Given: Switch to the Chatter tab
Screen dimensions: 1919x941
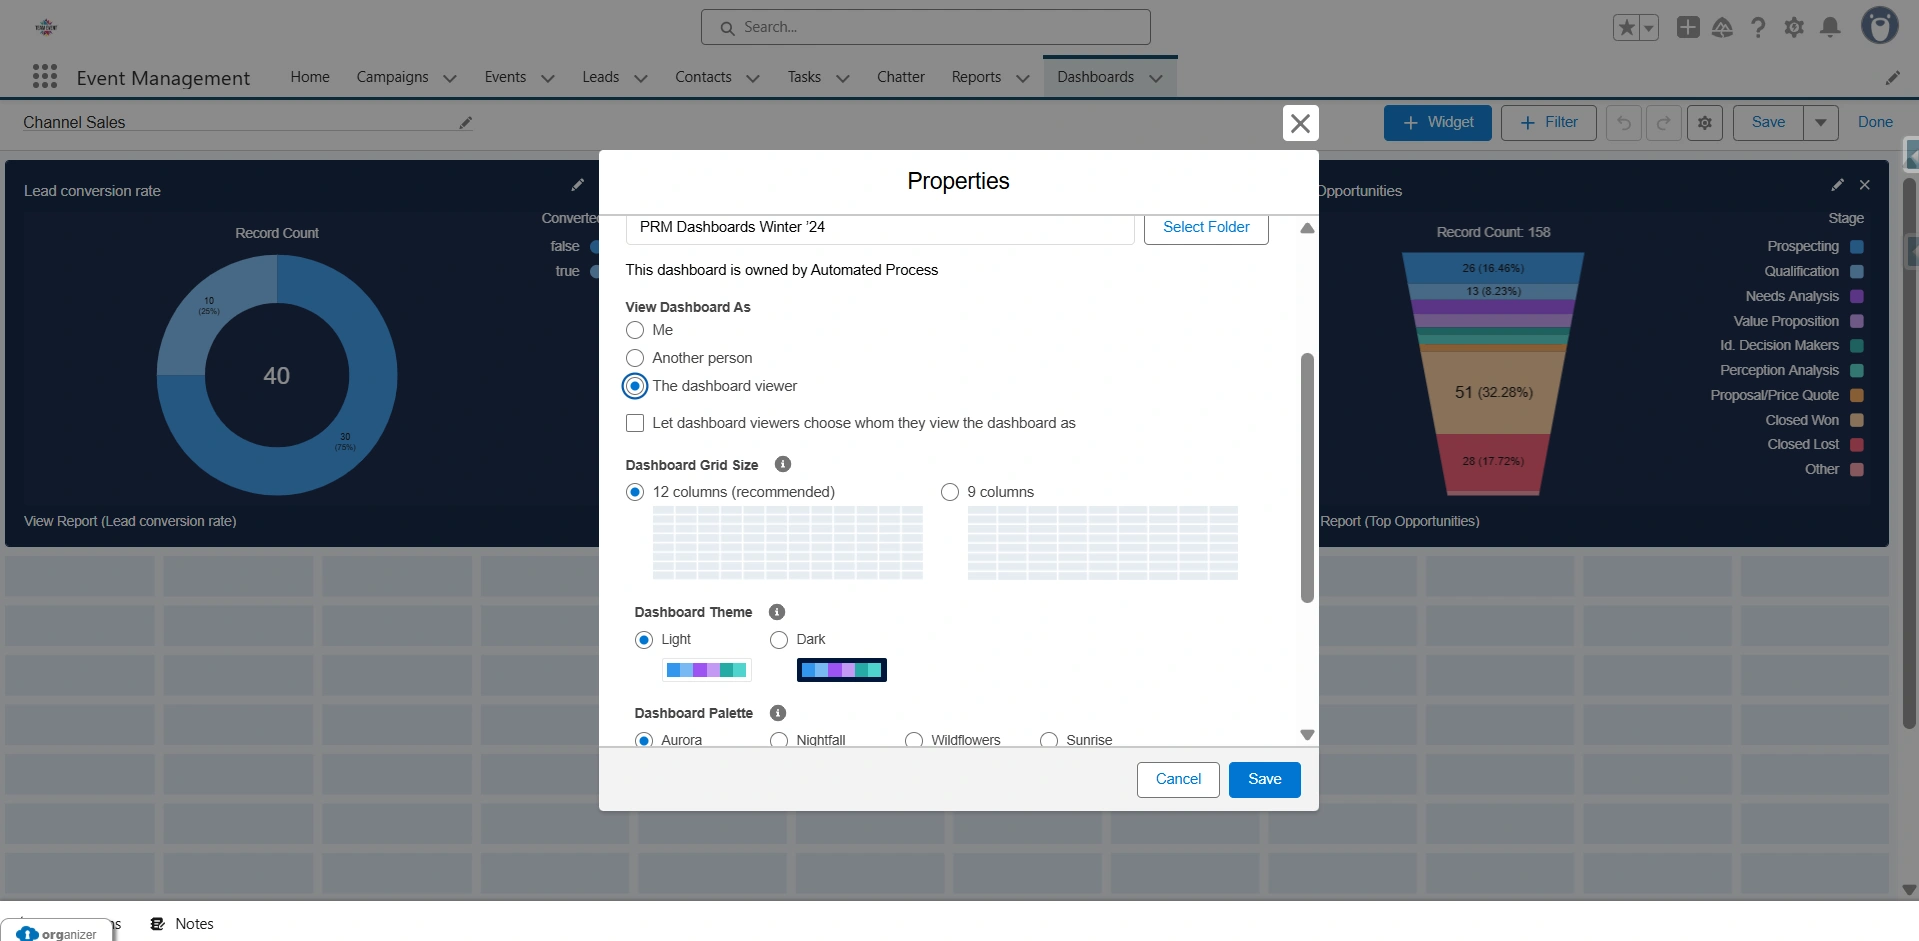Looking at the screenshot, I should click(x=900, y=76).
